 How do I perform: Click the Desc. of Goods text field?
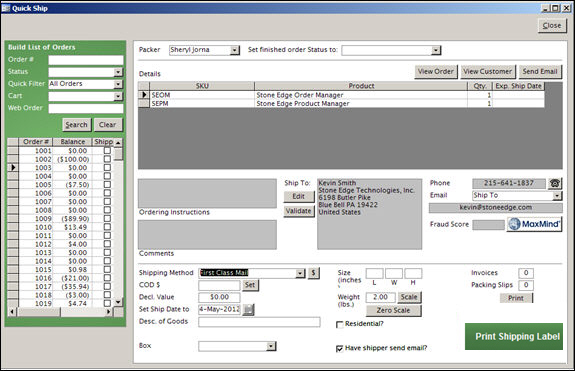259,322
